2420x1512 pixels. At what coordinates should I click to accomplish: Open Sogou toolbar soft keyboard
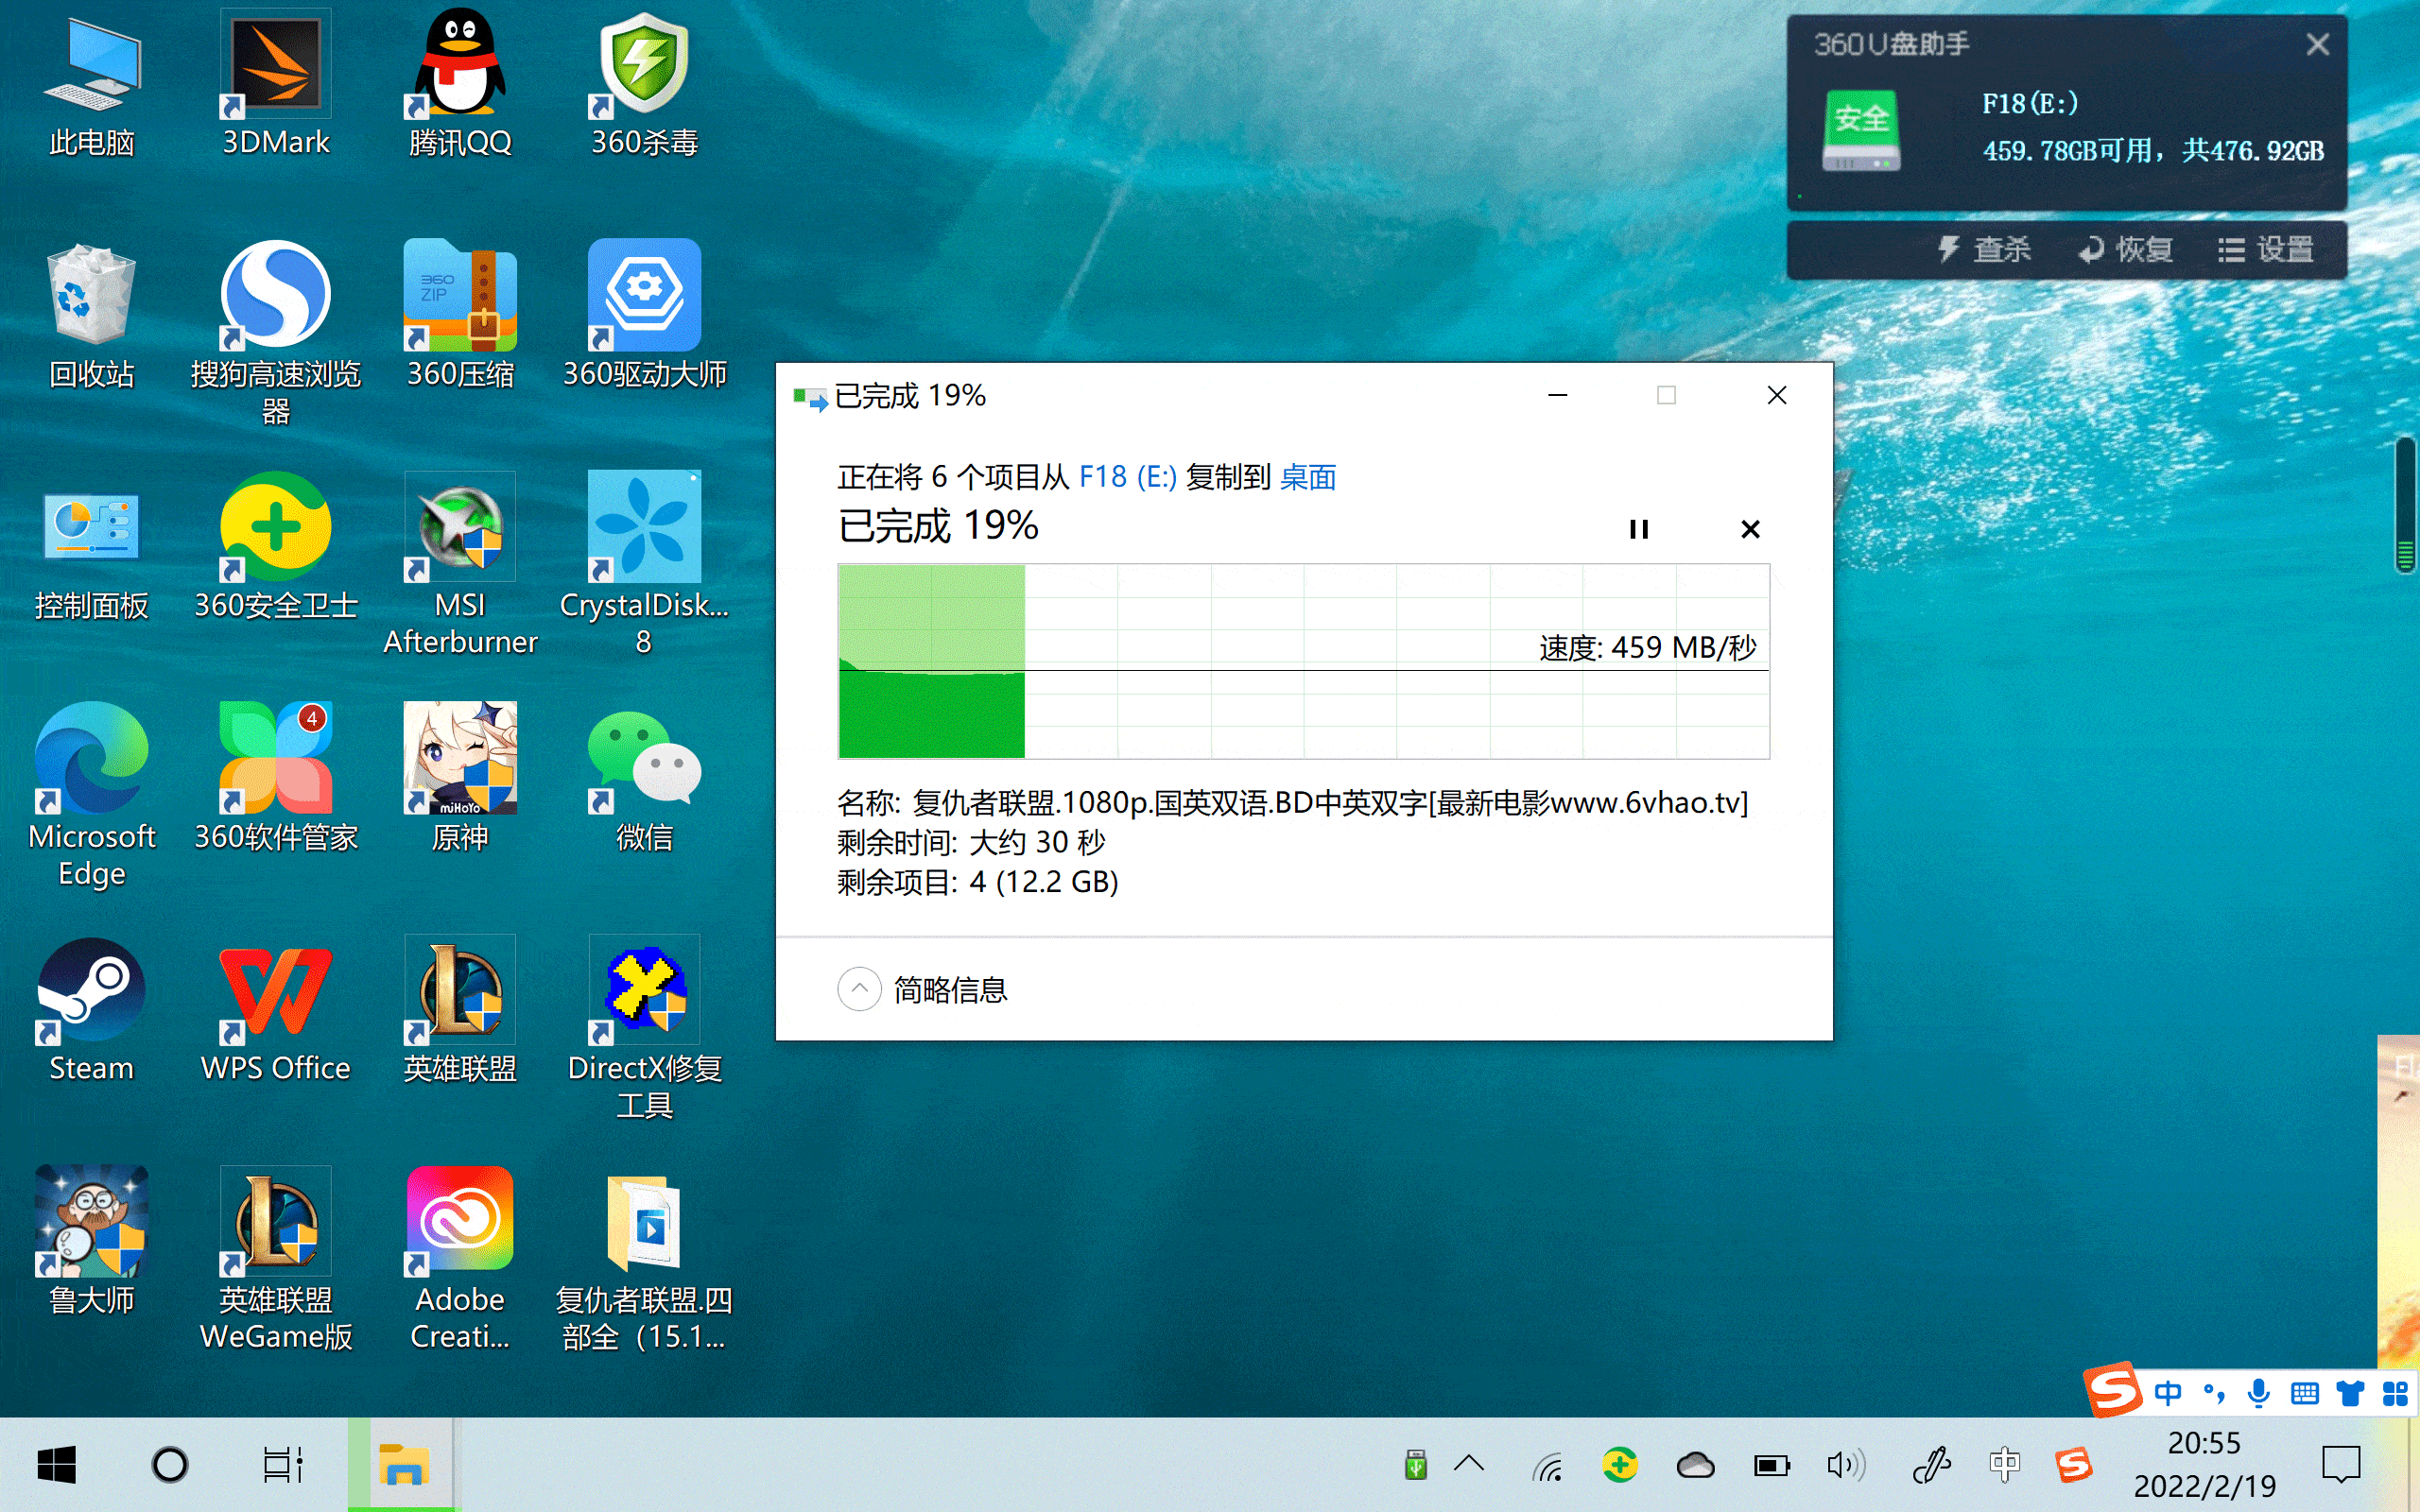(x=2304, y=1393)
